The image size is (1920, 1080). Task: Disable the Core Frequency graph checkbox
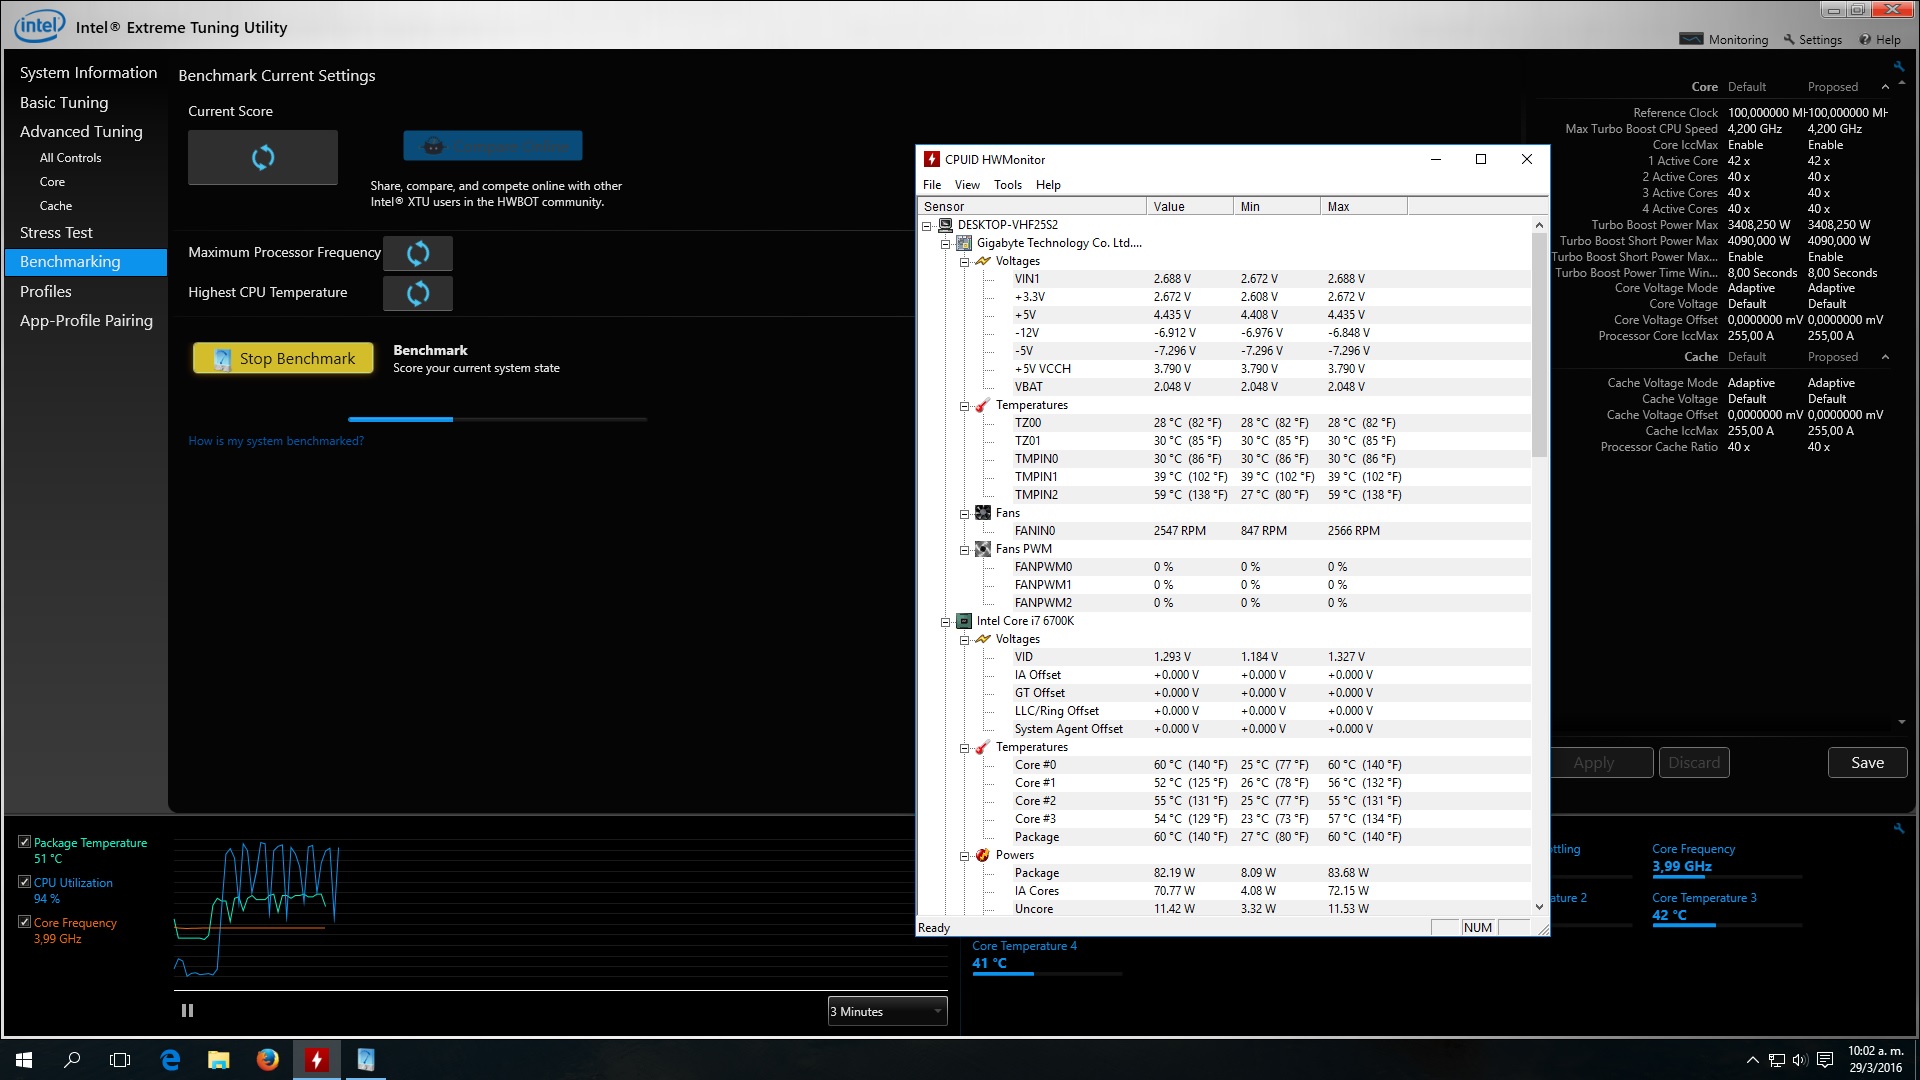coord(24,922)
